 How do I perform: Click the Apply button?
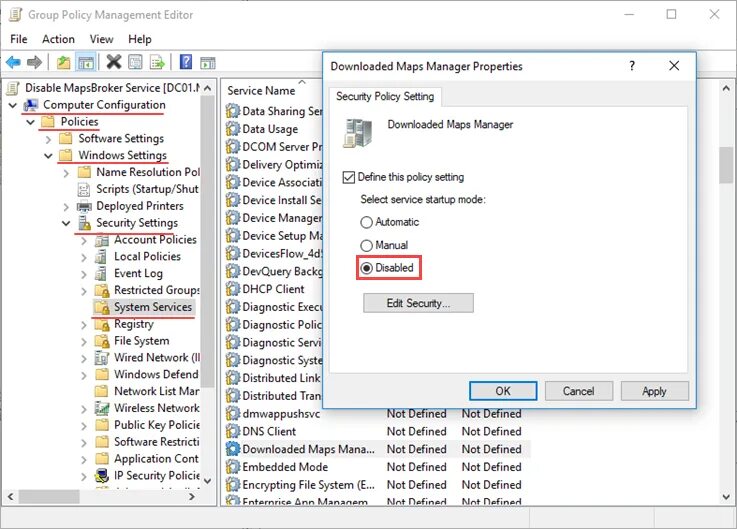tap(654, 391)
